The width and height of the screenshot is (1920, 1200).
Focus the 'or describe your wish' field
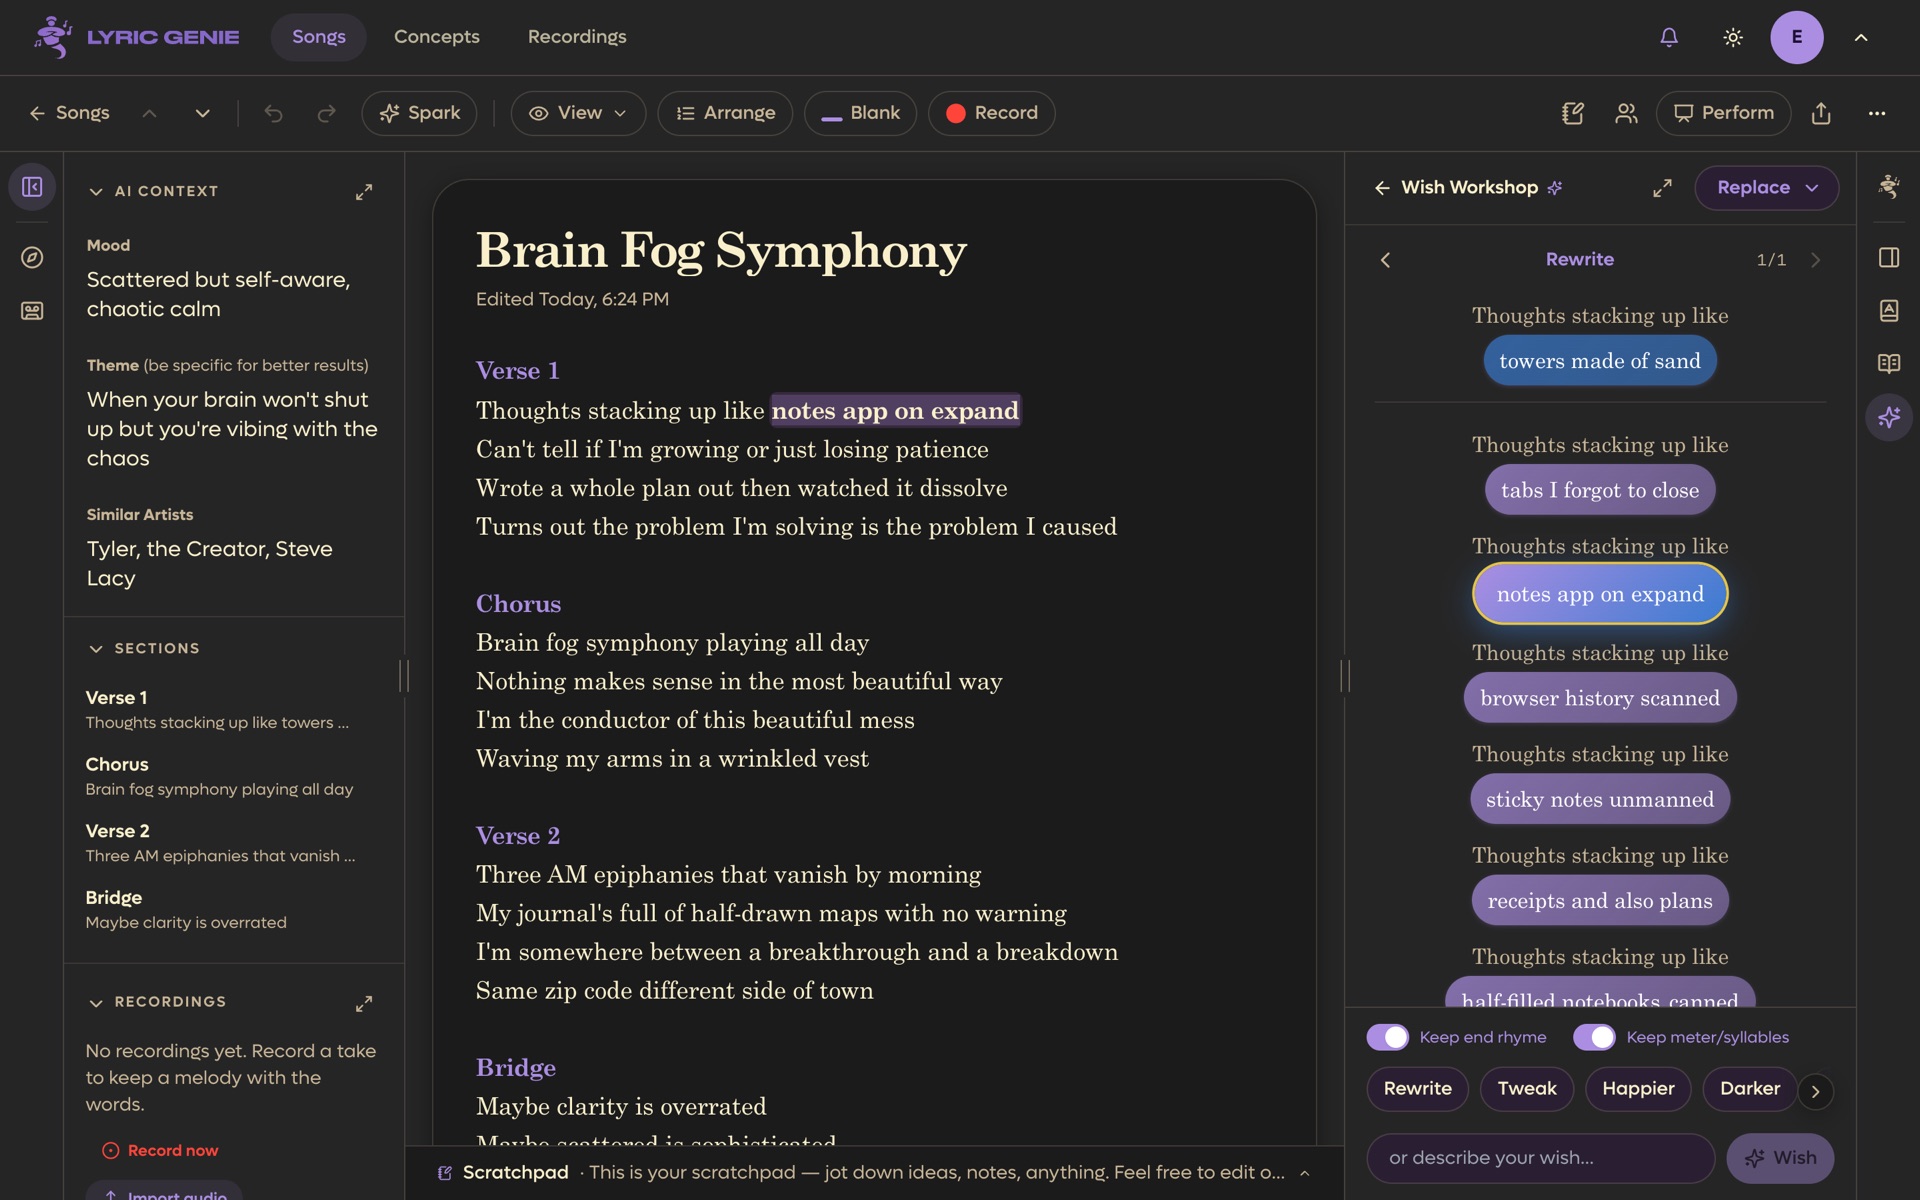(x=1541, y=1158)
